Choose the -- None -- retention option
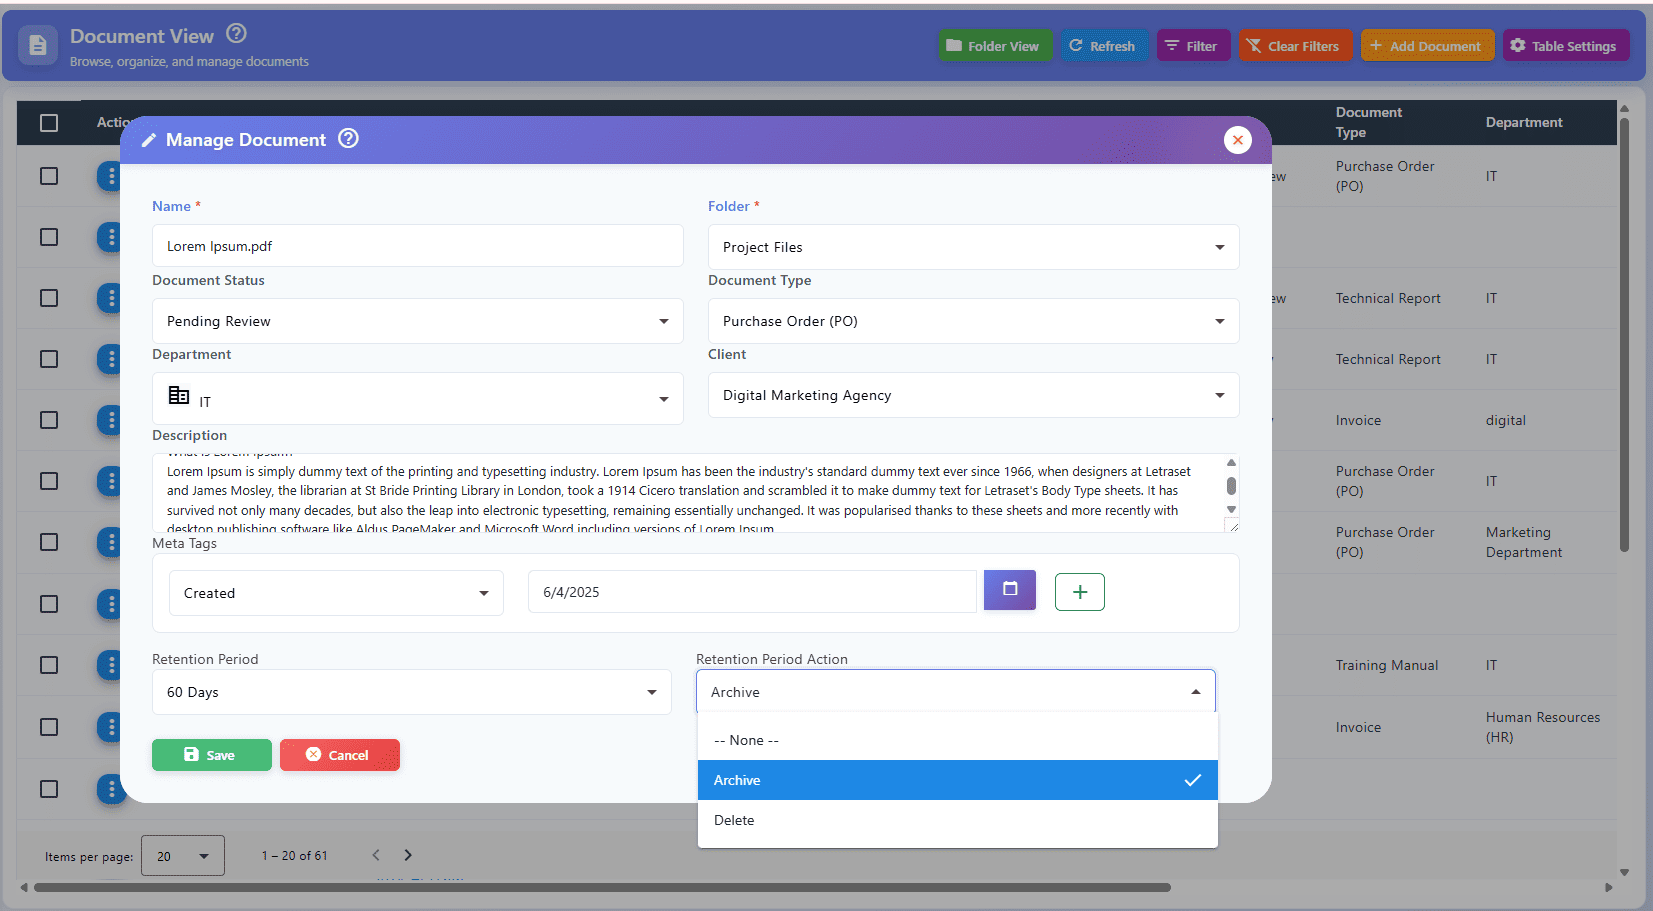Viewport: 1653px width, 911px height. [x=957, y=740]
